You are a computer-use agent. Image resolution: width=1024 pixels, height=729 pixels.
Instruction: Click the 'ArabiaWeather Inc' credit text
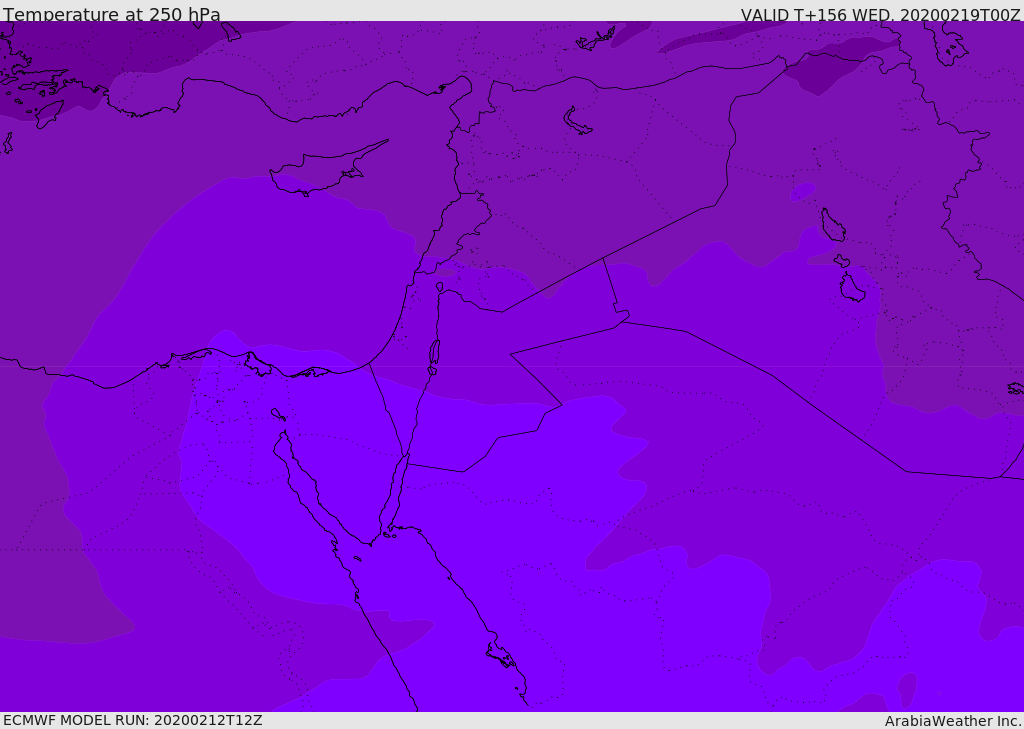tap(952, 721)
